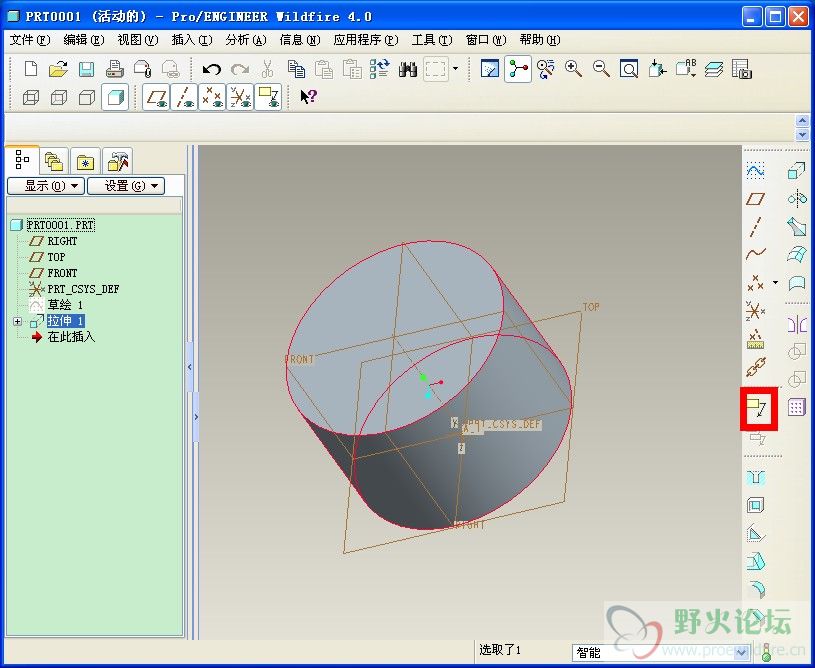Open the View Manager
815x668 pixels.
(x=742, y=69)
